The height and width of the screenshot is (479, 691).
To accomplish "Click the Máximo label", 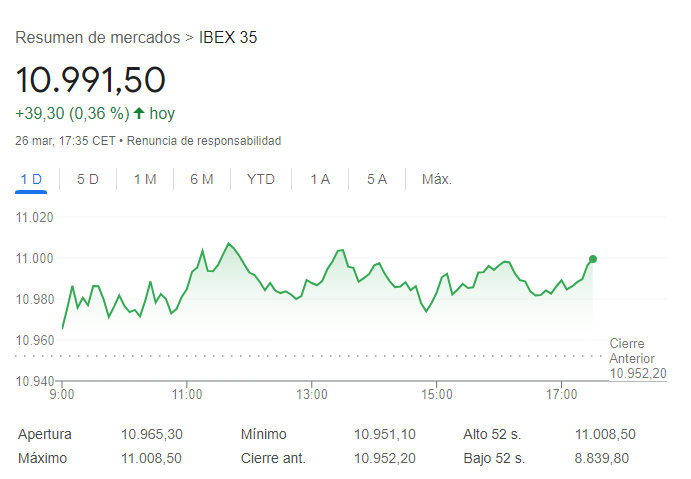I will (x=42, y=458).
